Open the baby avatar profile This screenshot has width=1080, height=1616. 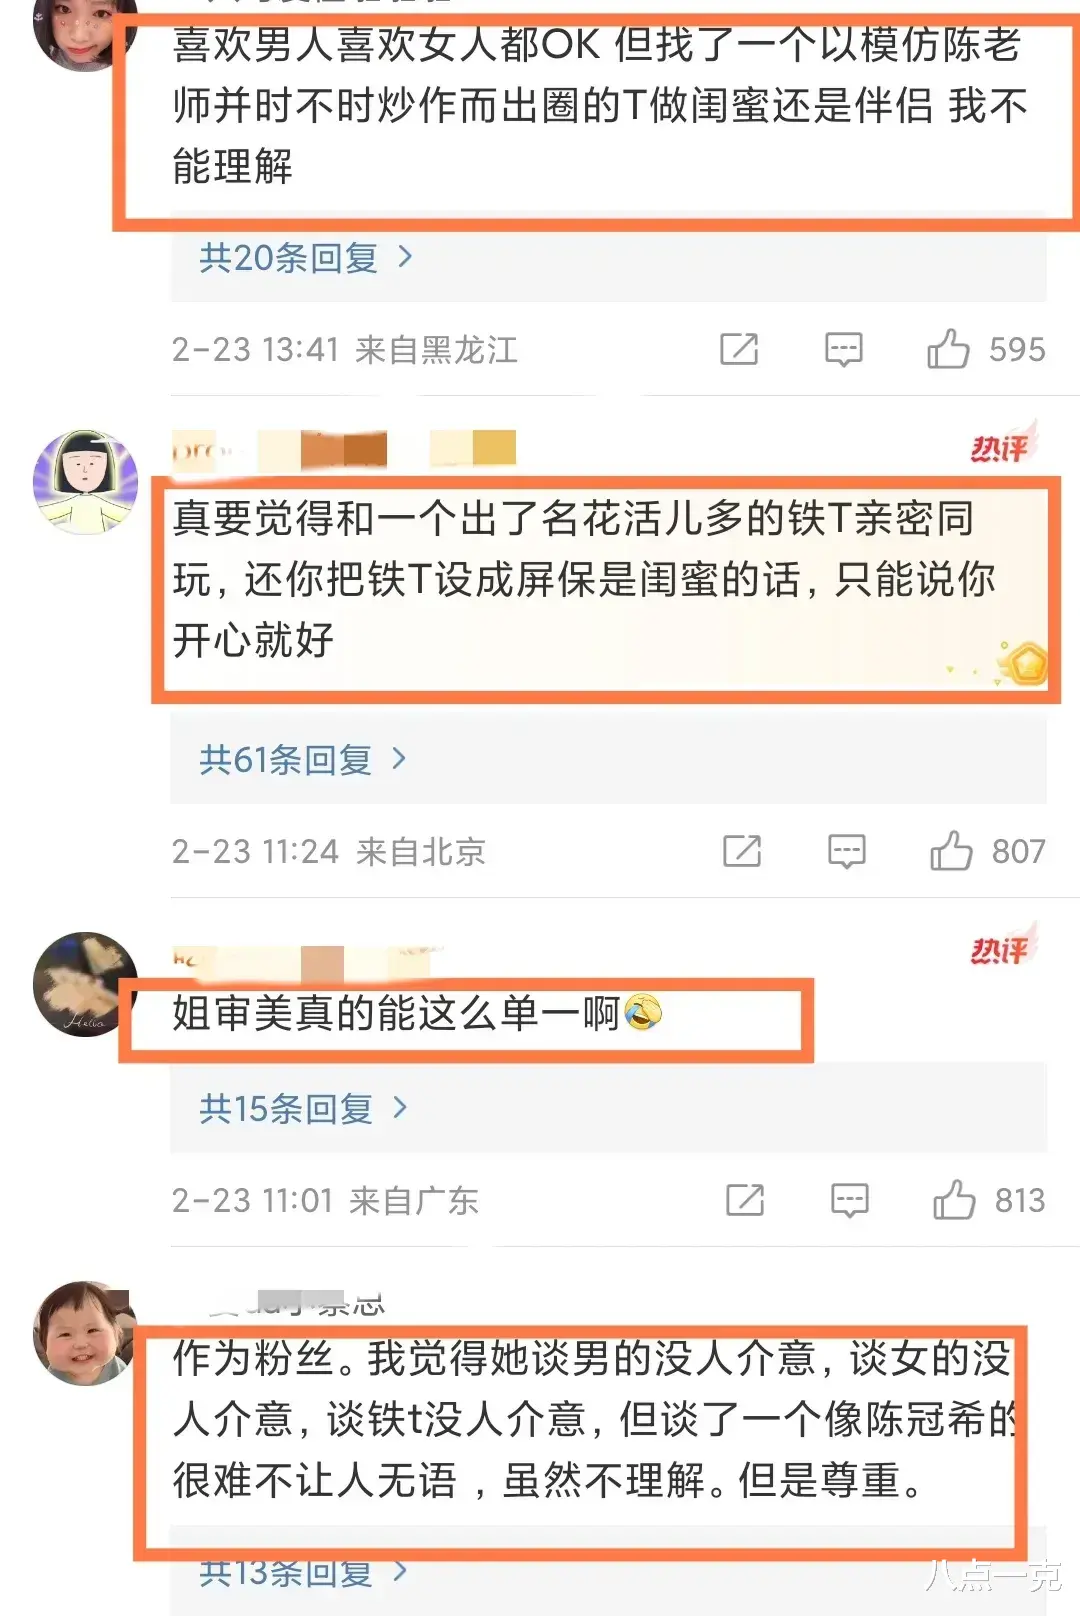pyautogui.click(x=85, y=1333)
